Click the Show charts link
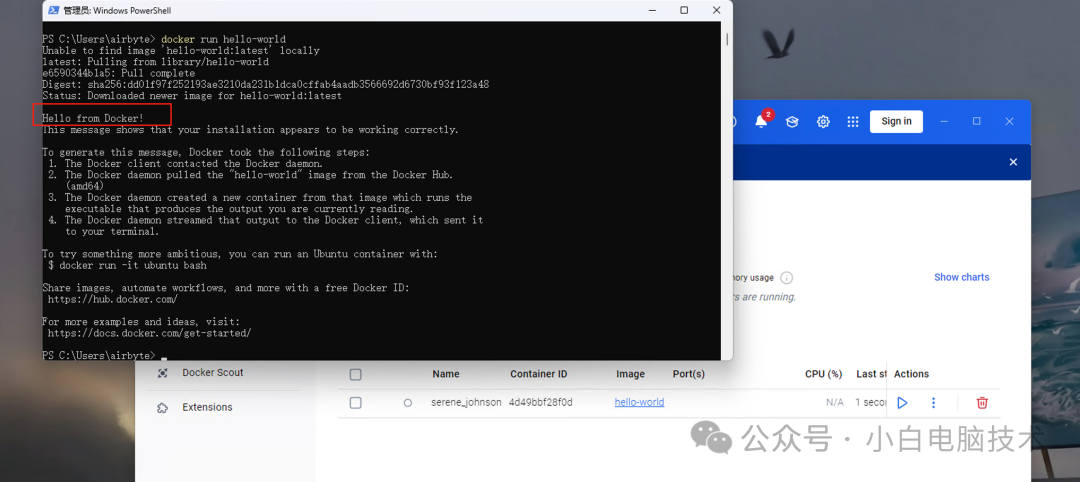 click(962, 277)
